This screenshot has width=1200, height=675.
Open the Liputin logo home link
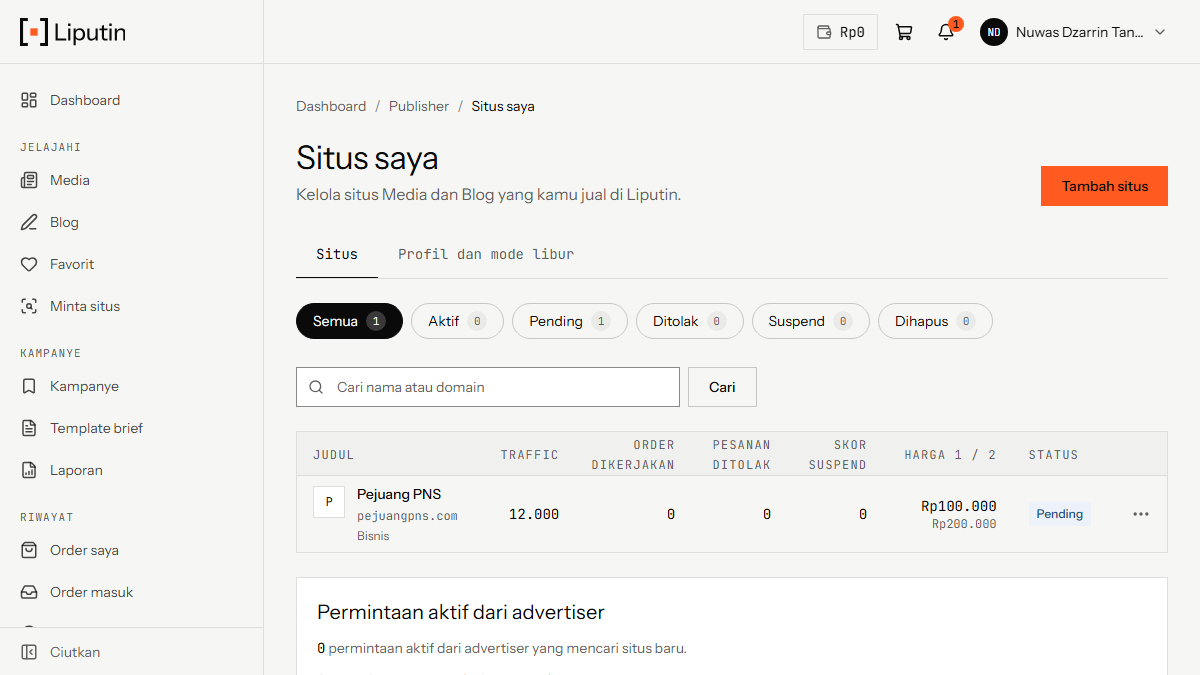coord(73,32)
